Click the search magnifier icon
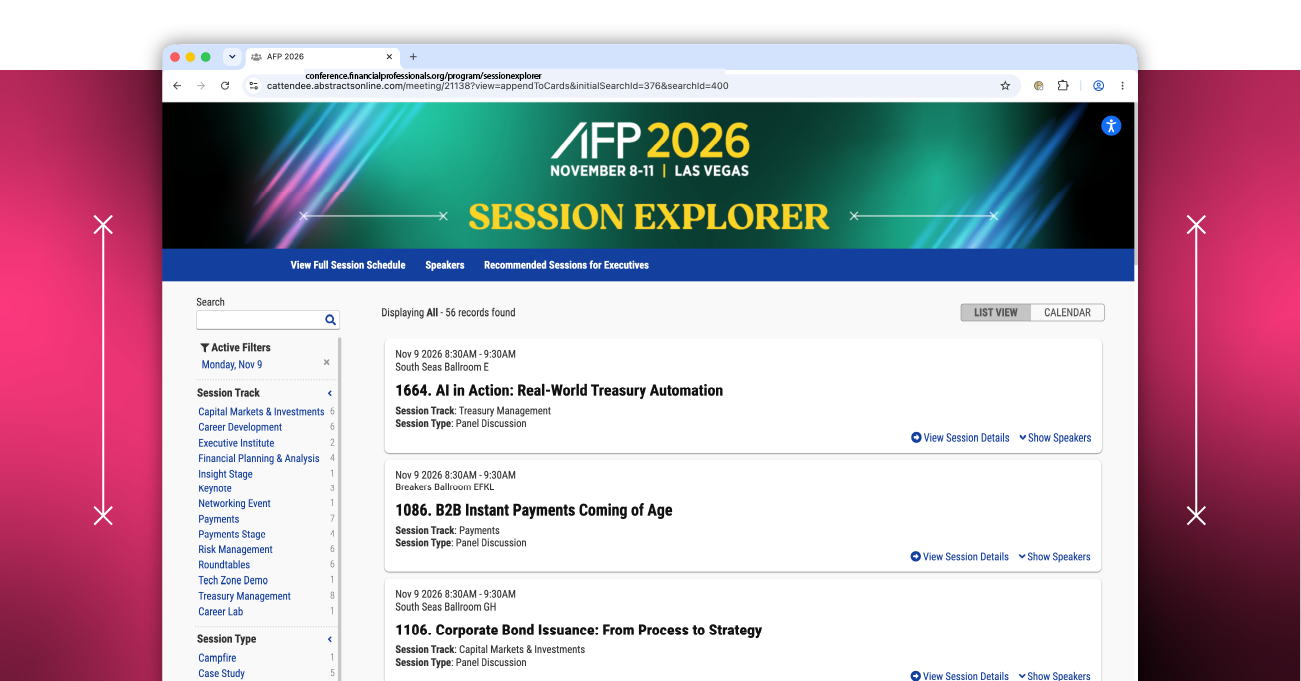Viewport: 1301px width, 681px height. click(330, 320)
